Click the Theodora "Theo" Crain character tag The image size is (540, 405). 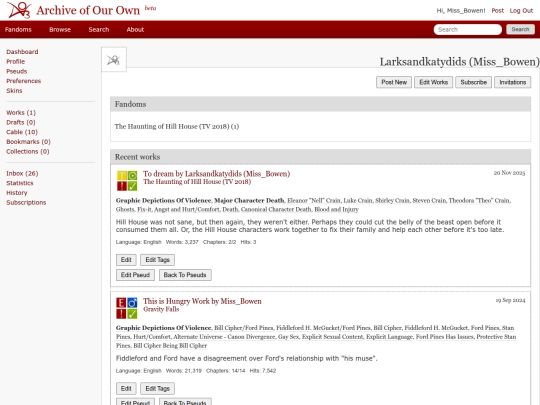click(x=480, y=200)
